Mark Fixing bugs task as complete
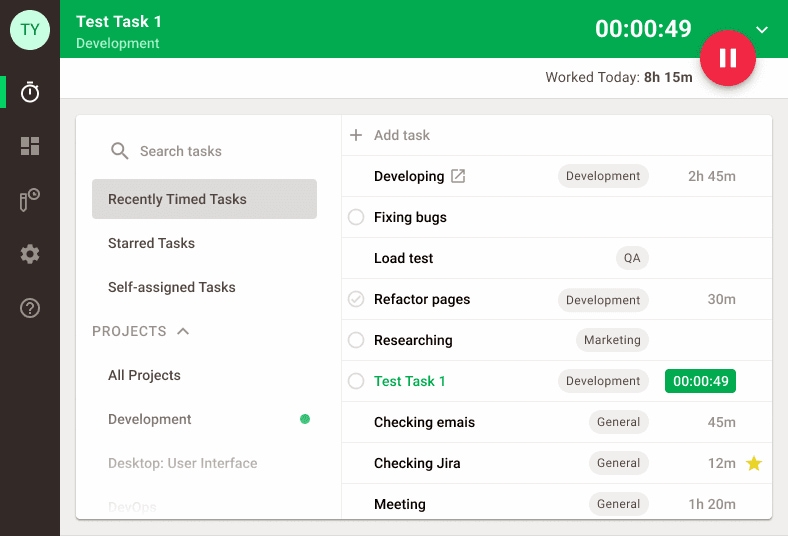The image size is (788, 536). point(355,217)
